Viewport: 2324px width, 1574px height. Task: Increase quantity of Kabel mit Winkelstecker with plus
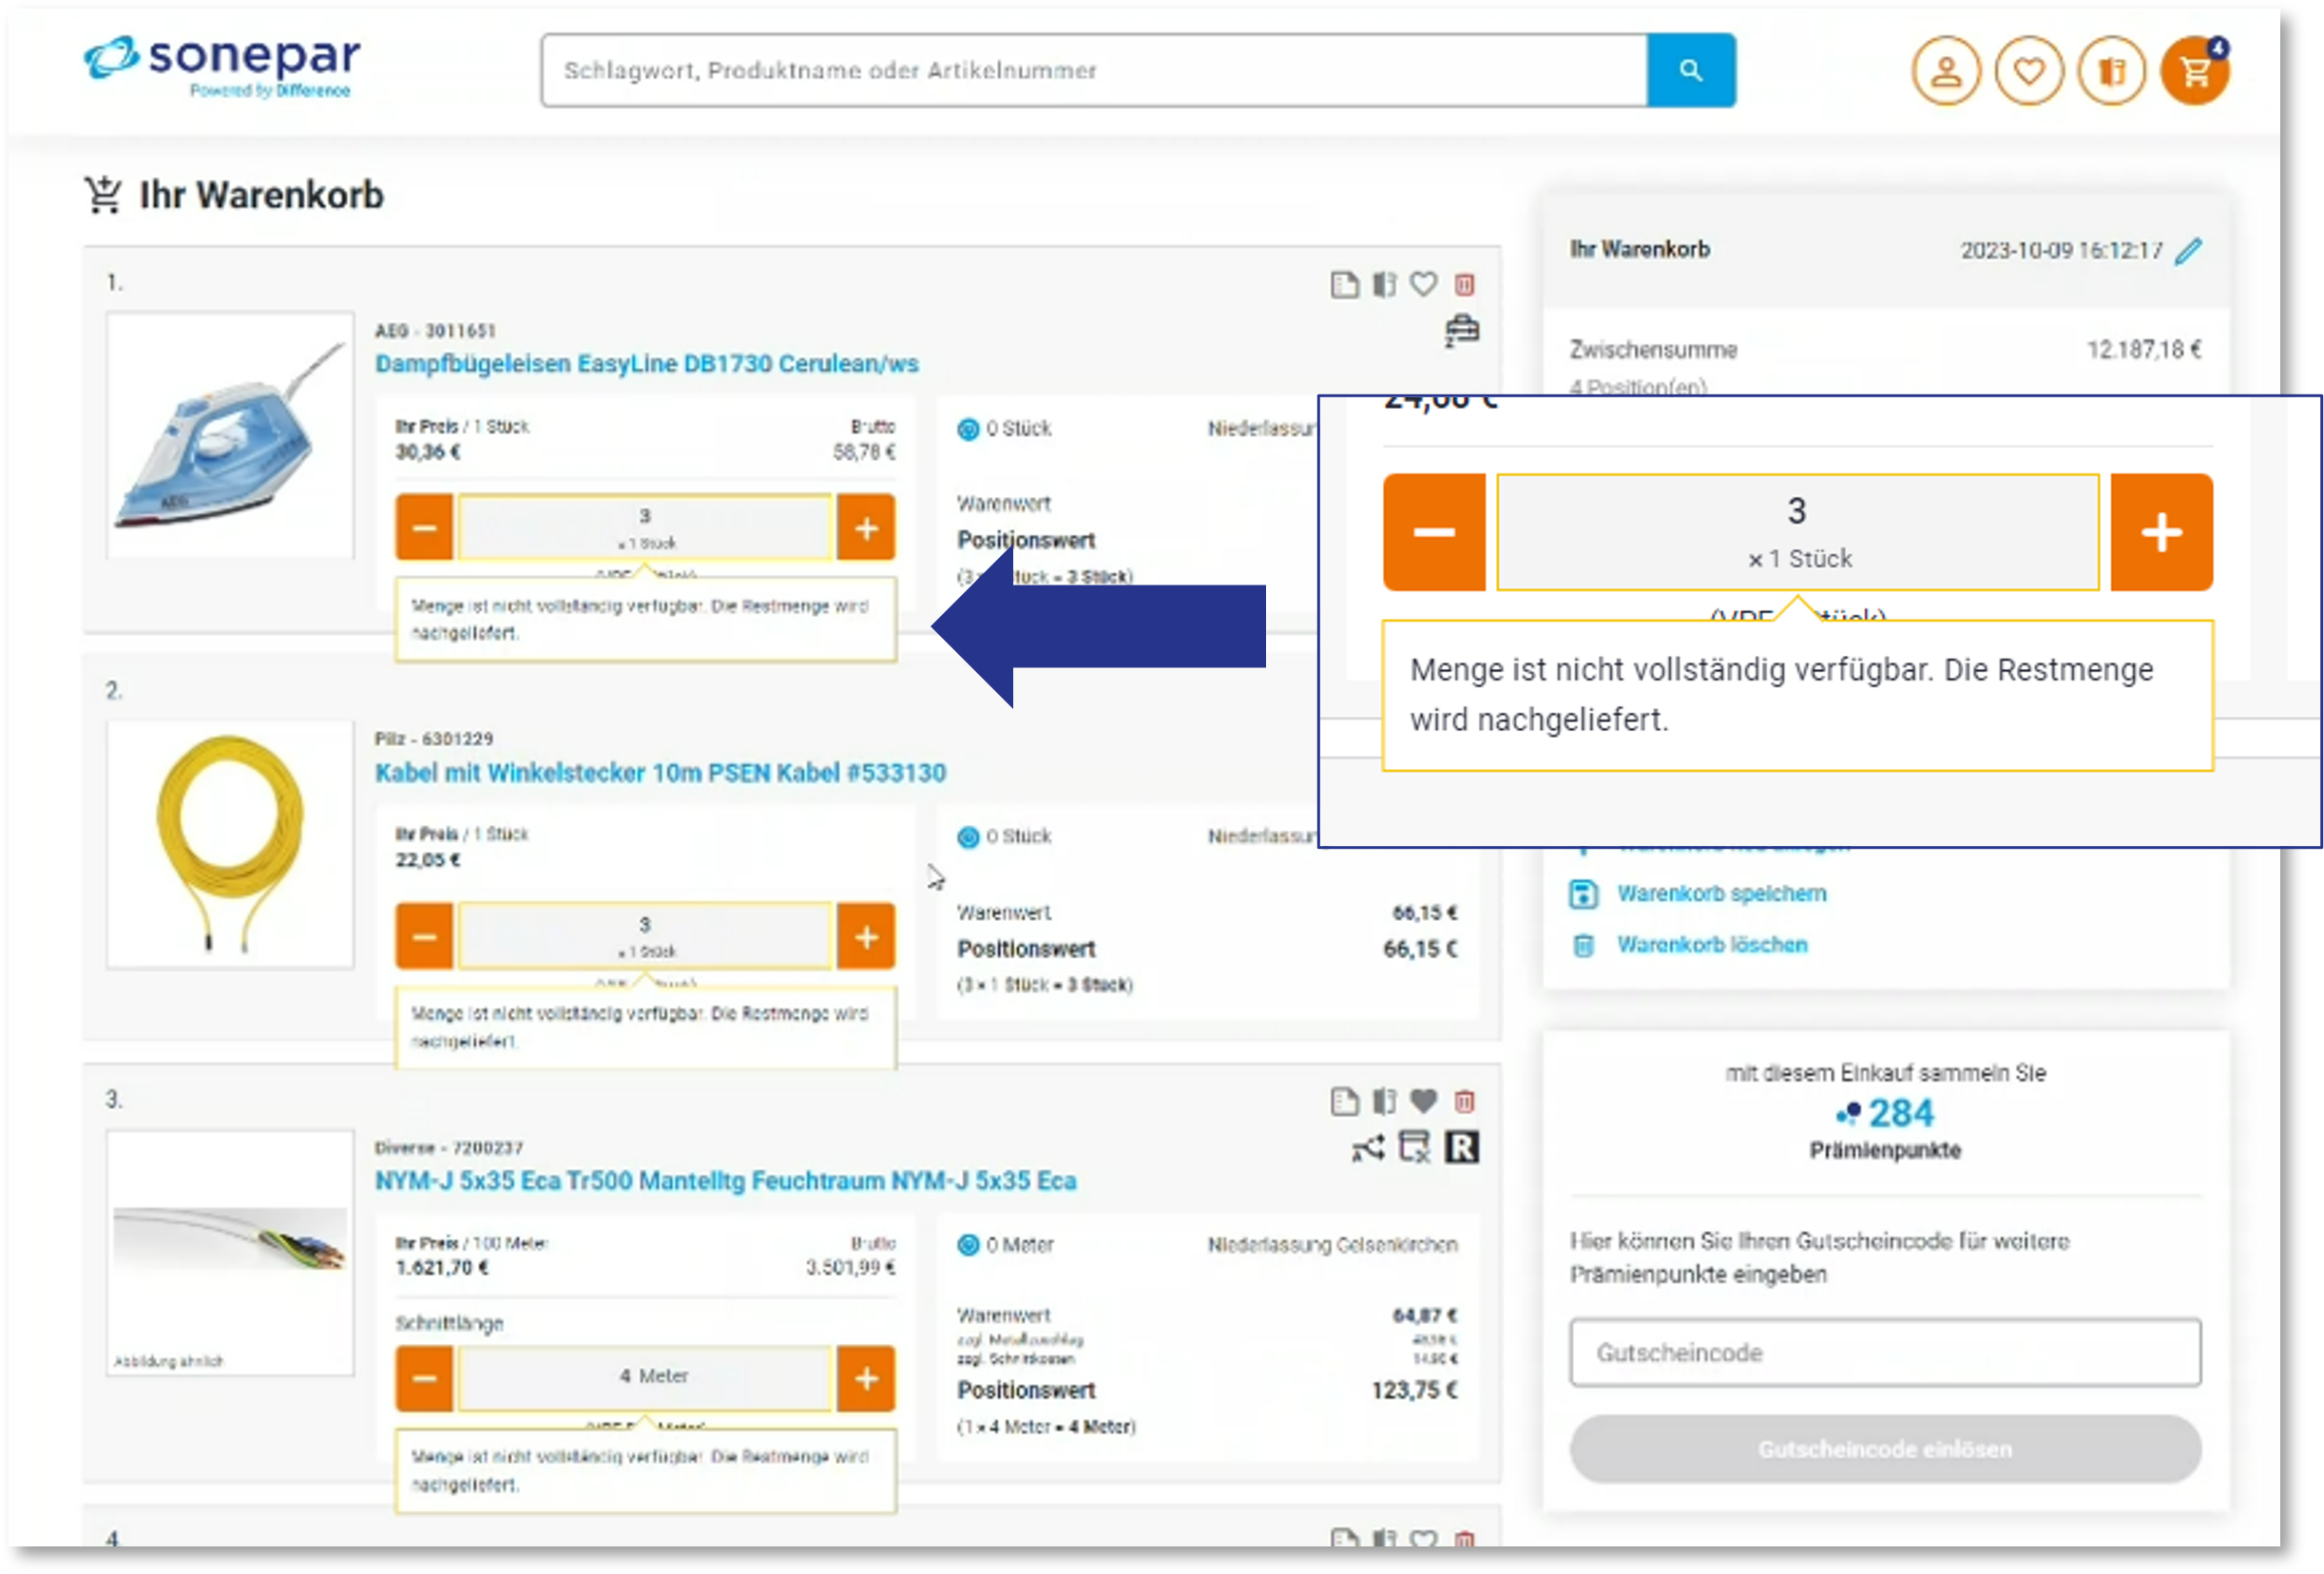[x=866, y=938]
